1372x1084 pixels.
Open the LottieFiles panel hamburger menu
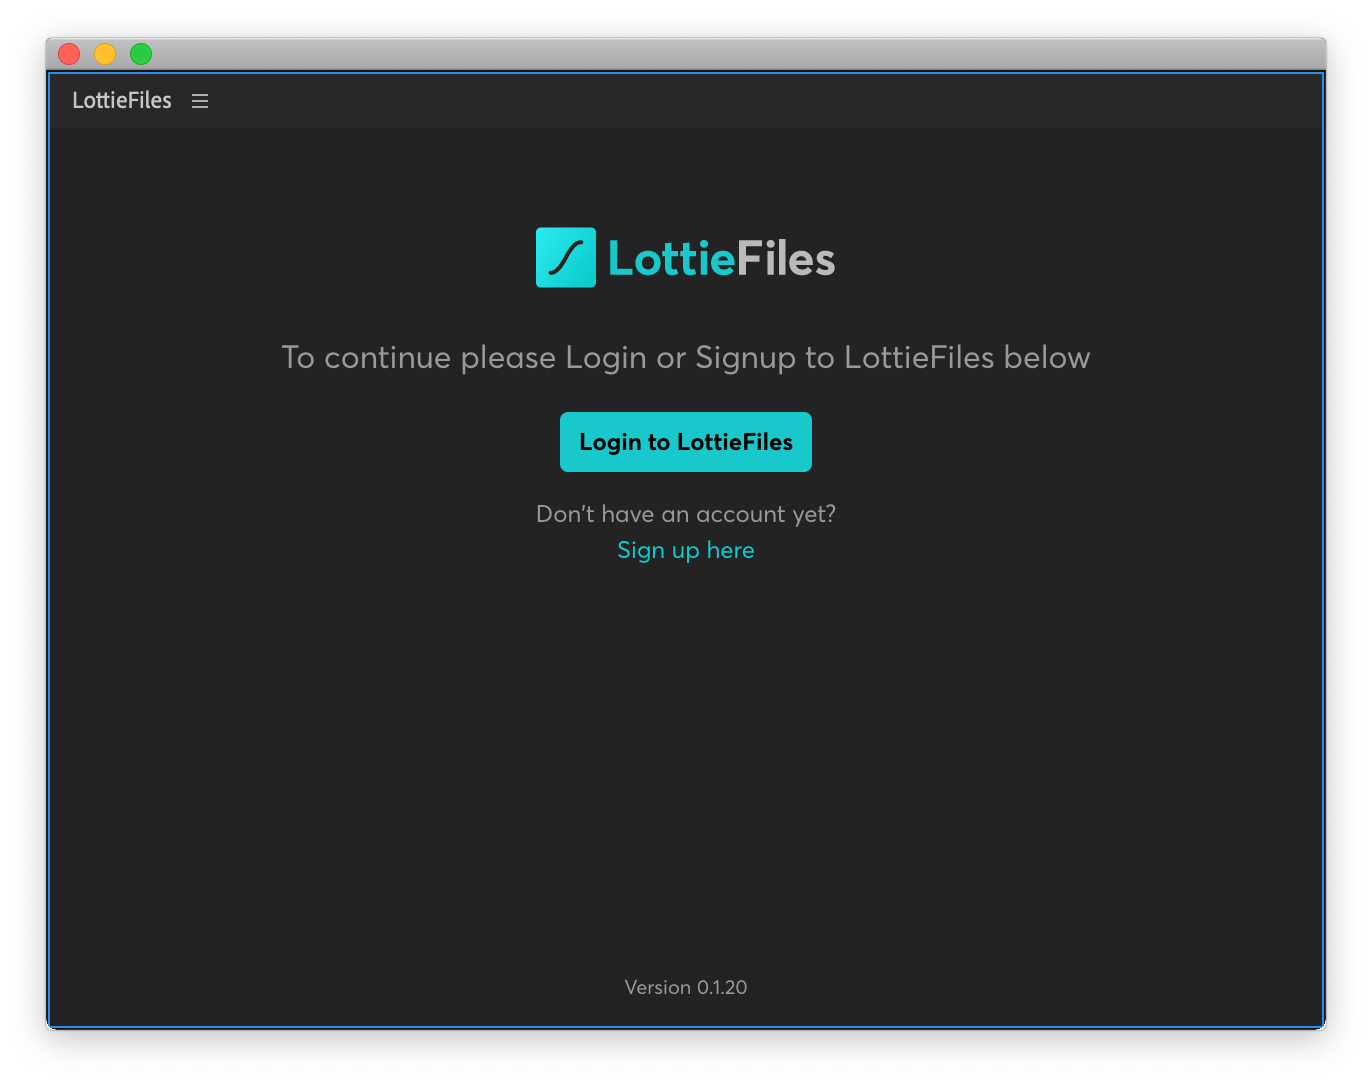(x=200, y=101)
